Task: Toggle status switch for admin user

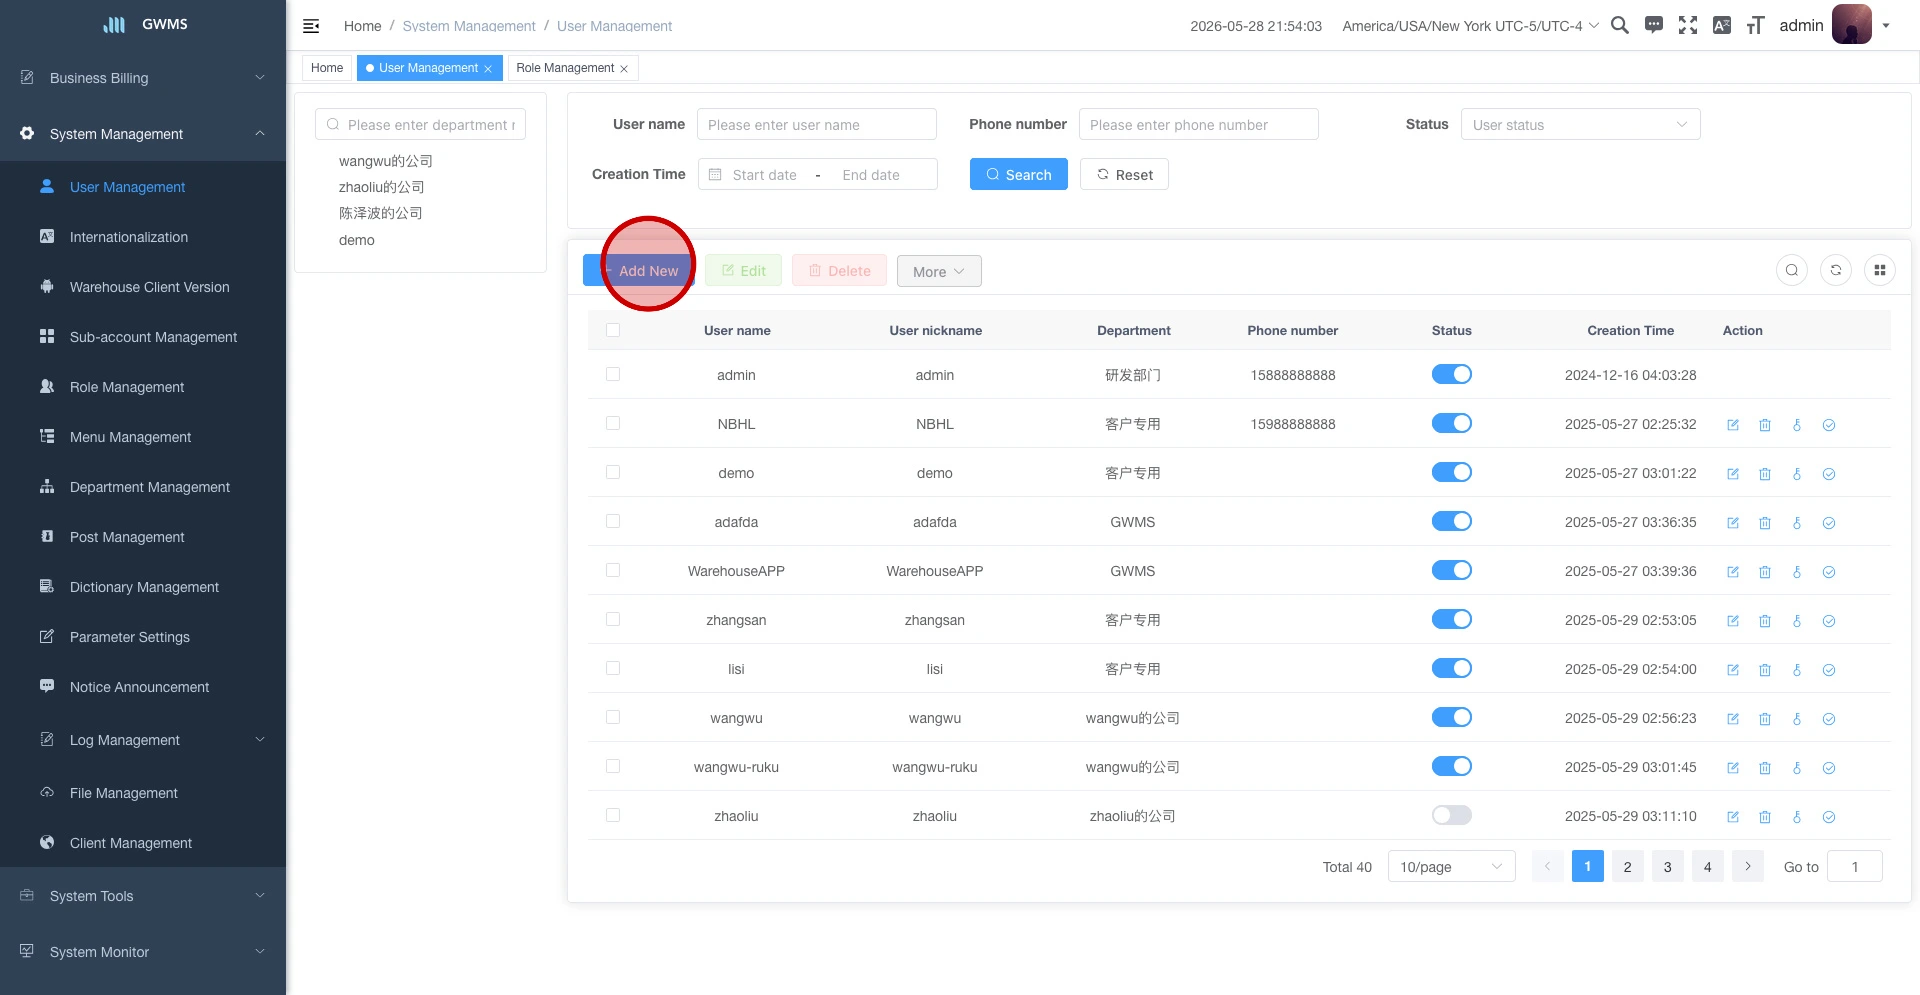Action: pyautogui.click(x=1451, y=374)
